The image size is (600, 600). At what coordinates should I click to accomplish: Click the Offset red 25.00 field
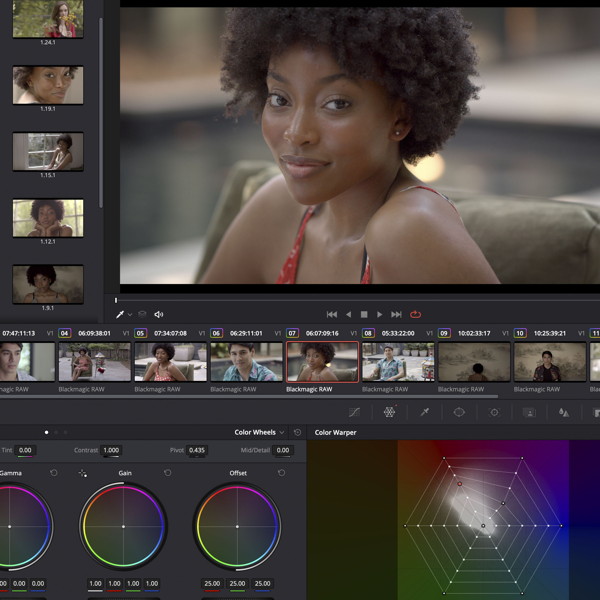pos(212,584)
